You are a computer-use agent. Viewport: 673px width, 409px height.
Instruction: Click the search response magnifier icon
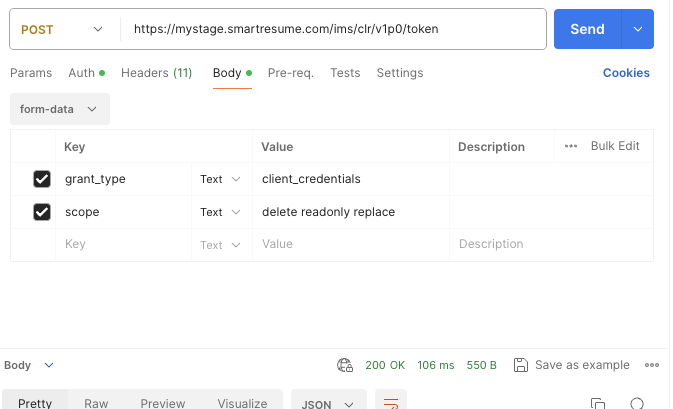pos(637,403)
